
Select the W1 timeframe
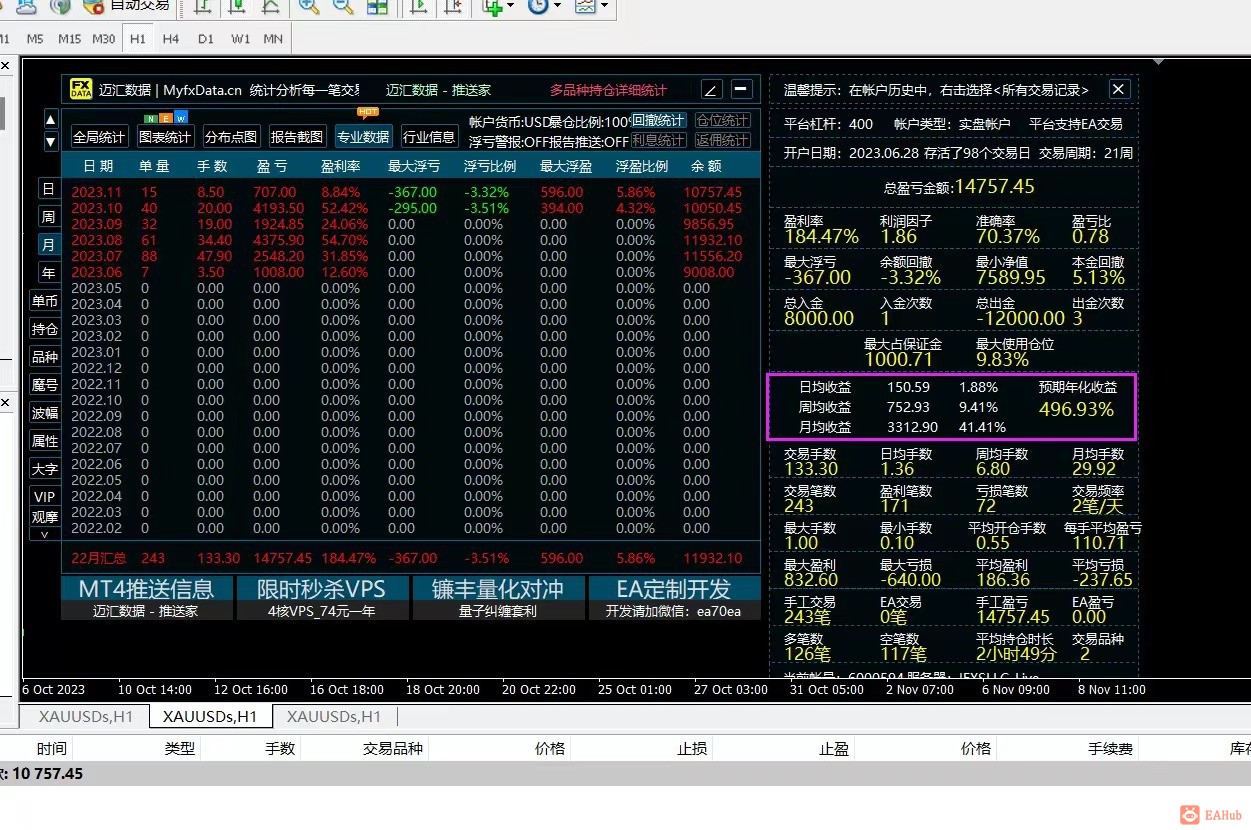pos(240,39)
